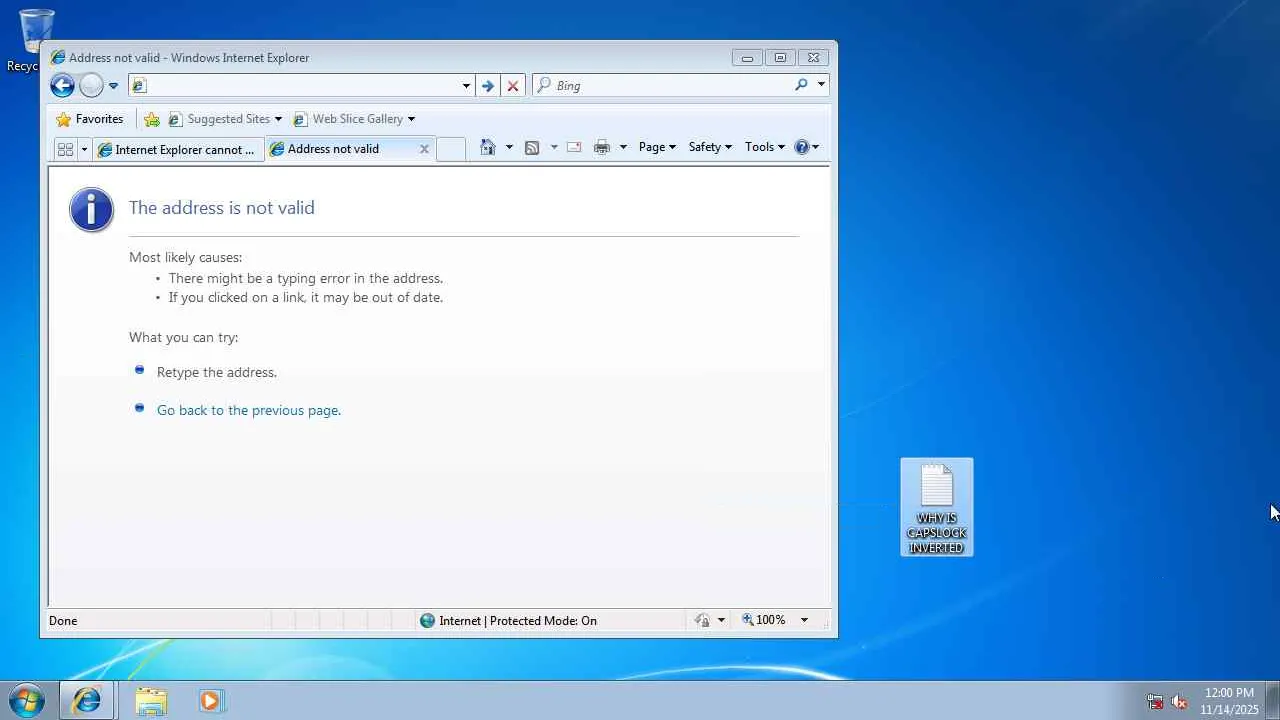Click the greyed Forward navigation button

click(x=91, y=86)
